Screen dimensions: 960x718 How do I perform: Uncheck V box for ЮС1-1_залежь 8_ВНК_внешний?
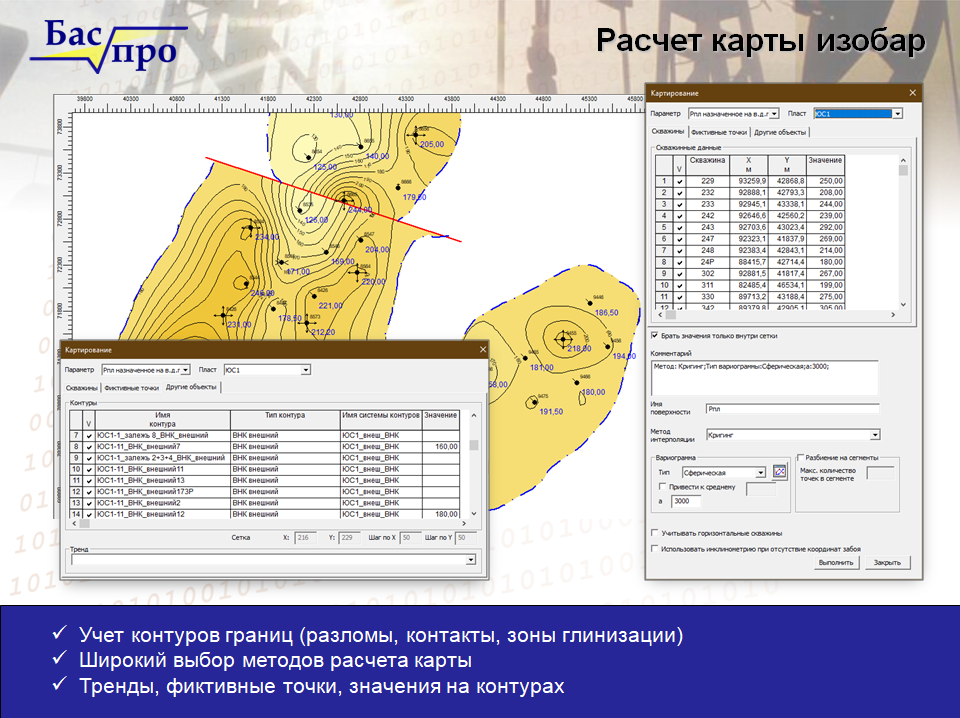pyautogui.click(x=89, y=436)
